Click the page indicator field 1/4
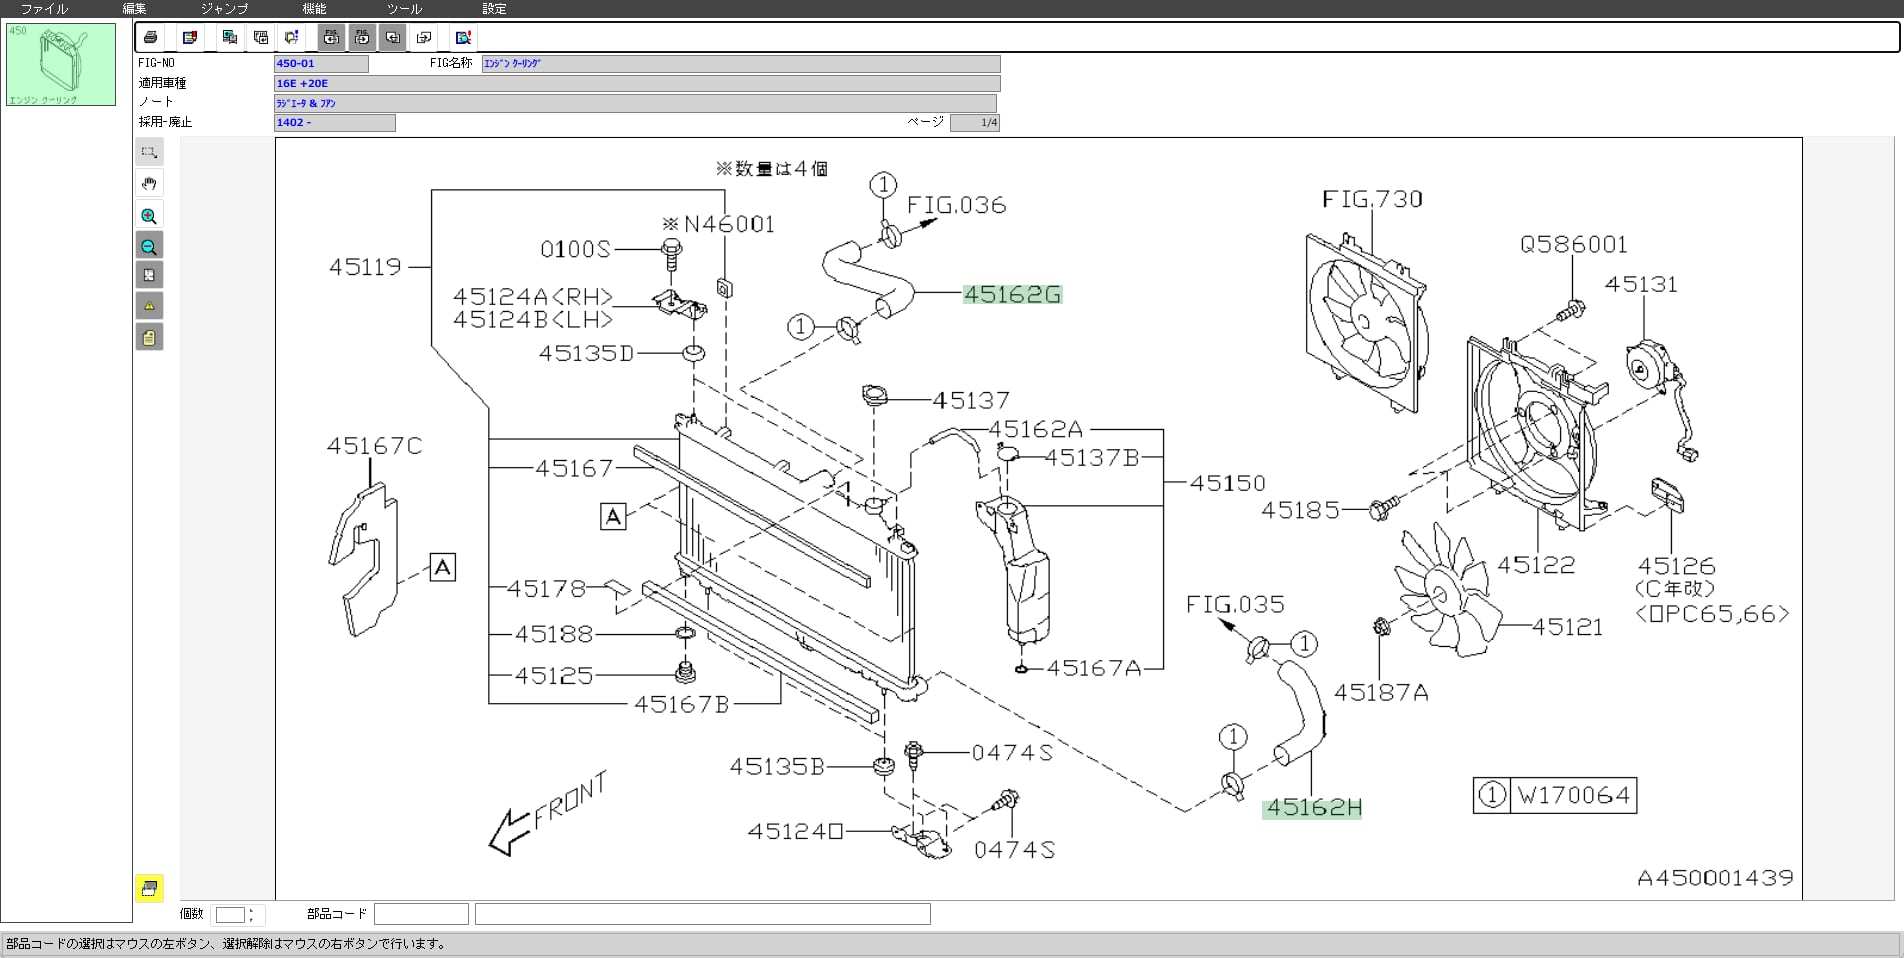The image size is (1904, 958). coord(974,123)
